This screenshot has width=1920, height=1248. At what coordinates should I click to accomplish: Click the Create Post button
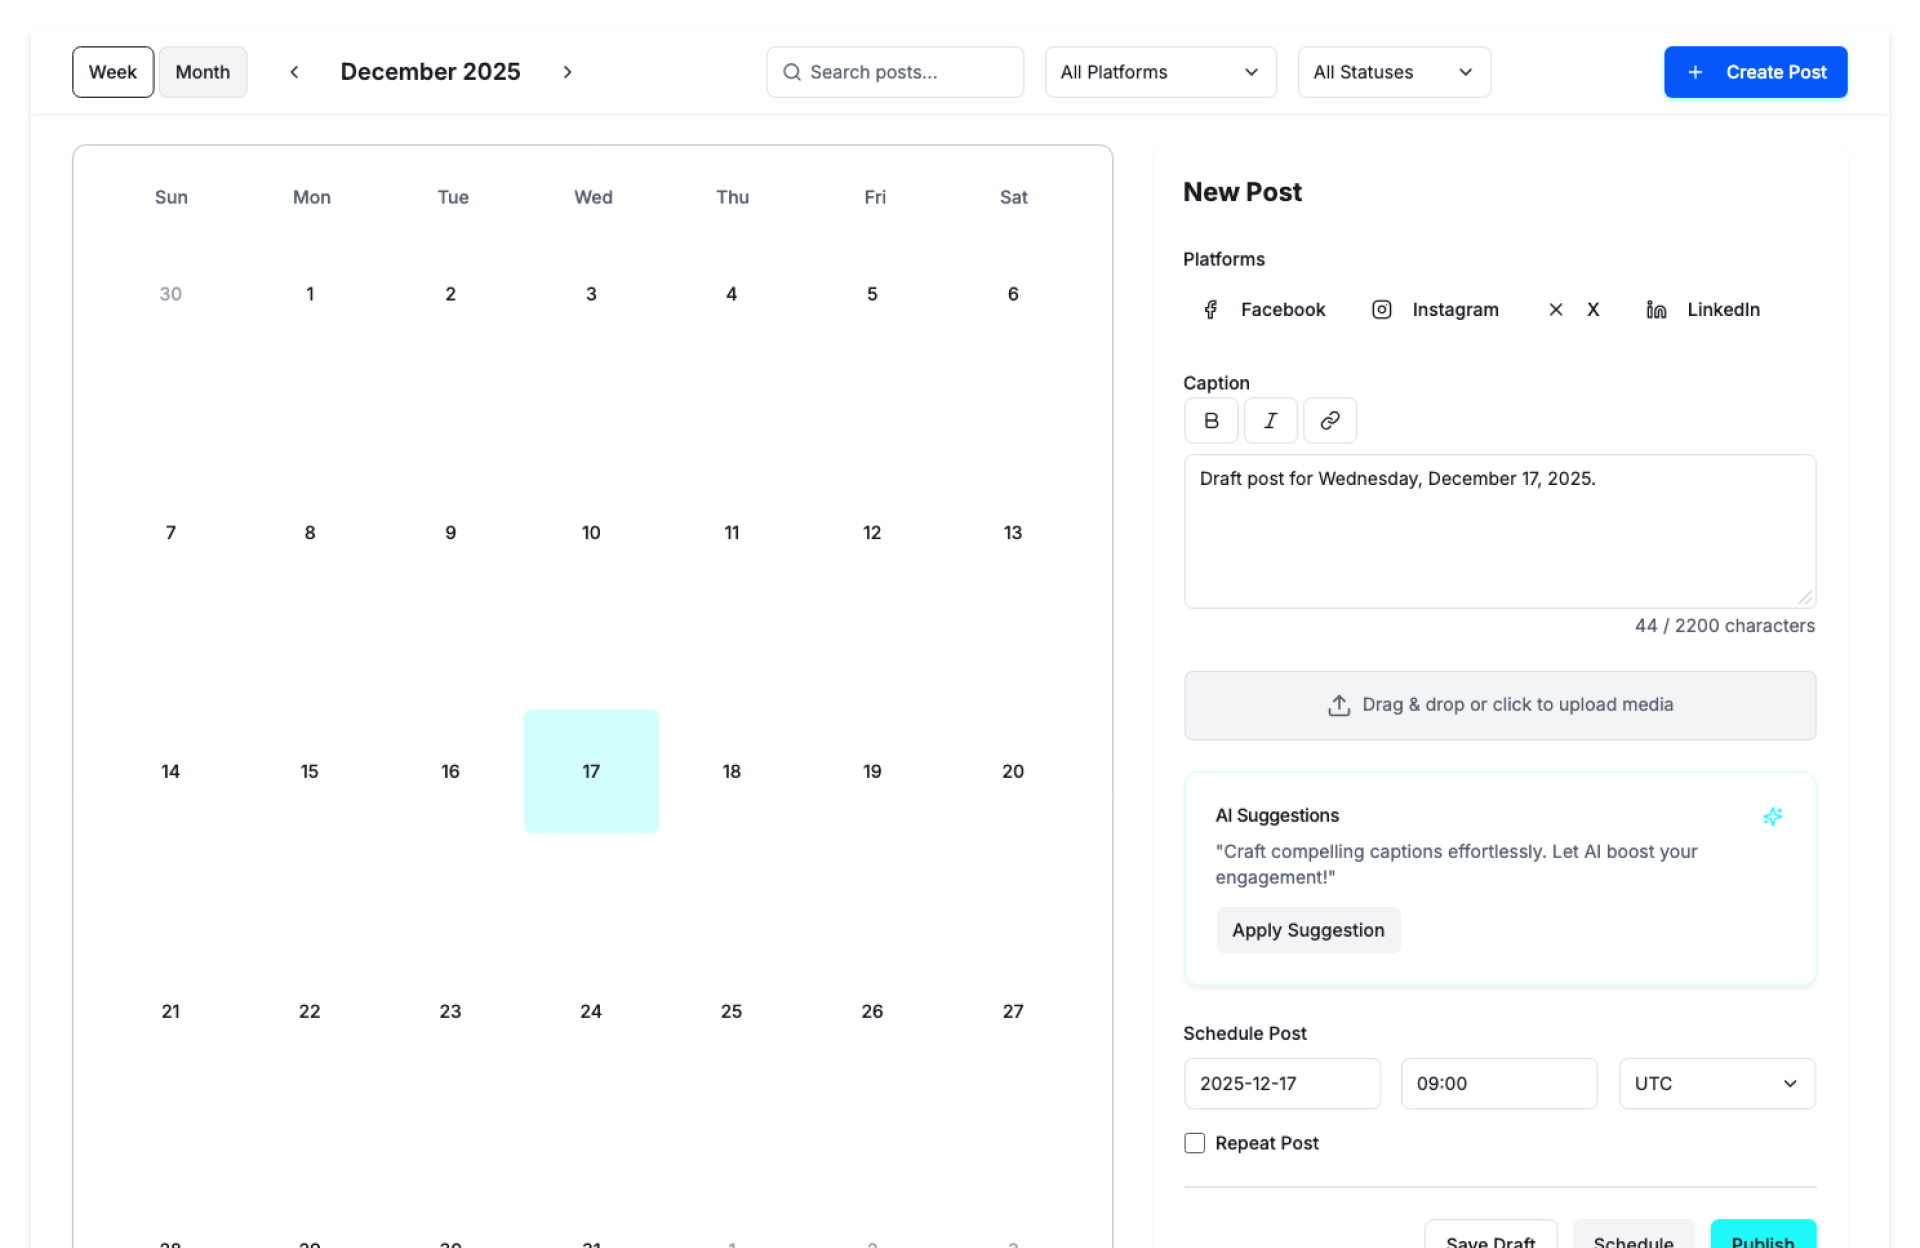click(1755, 72)
